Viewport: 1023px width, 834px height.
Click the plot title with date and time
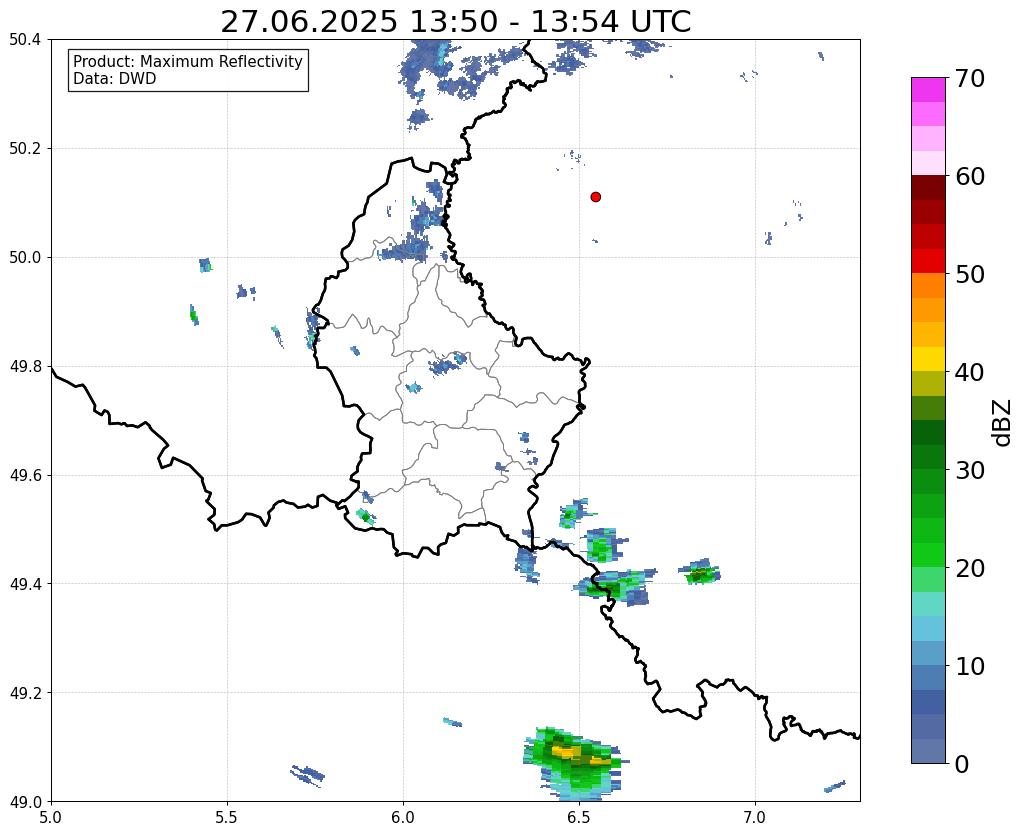[455, 22]
